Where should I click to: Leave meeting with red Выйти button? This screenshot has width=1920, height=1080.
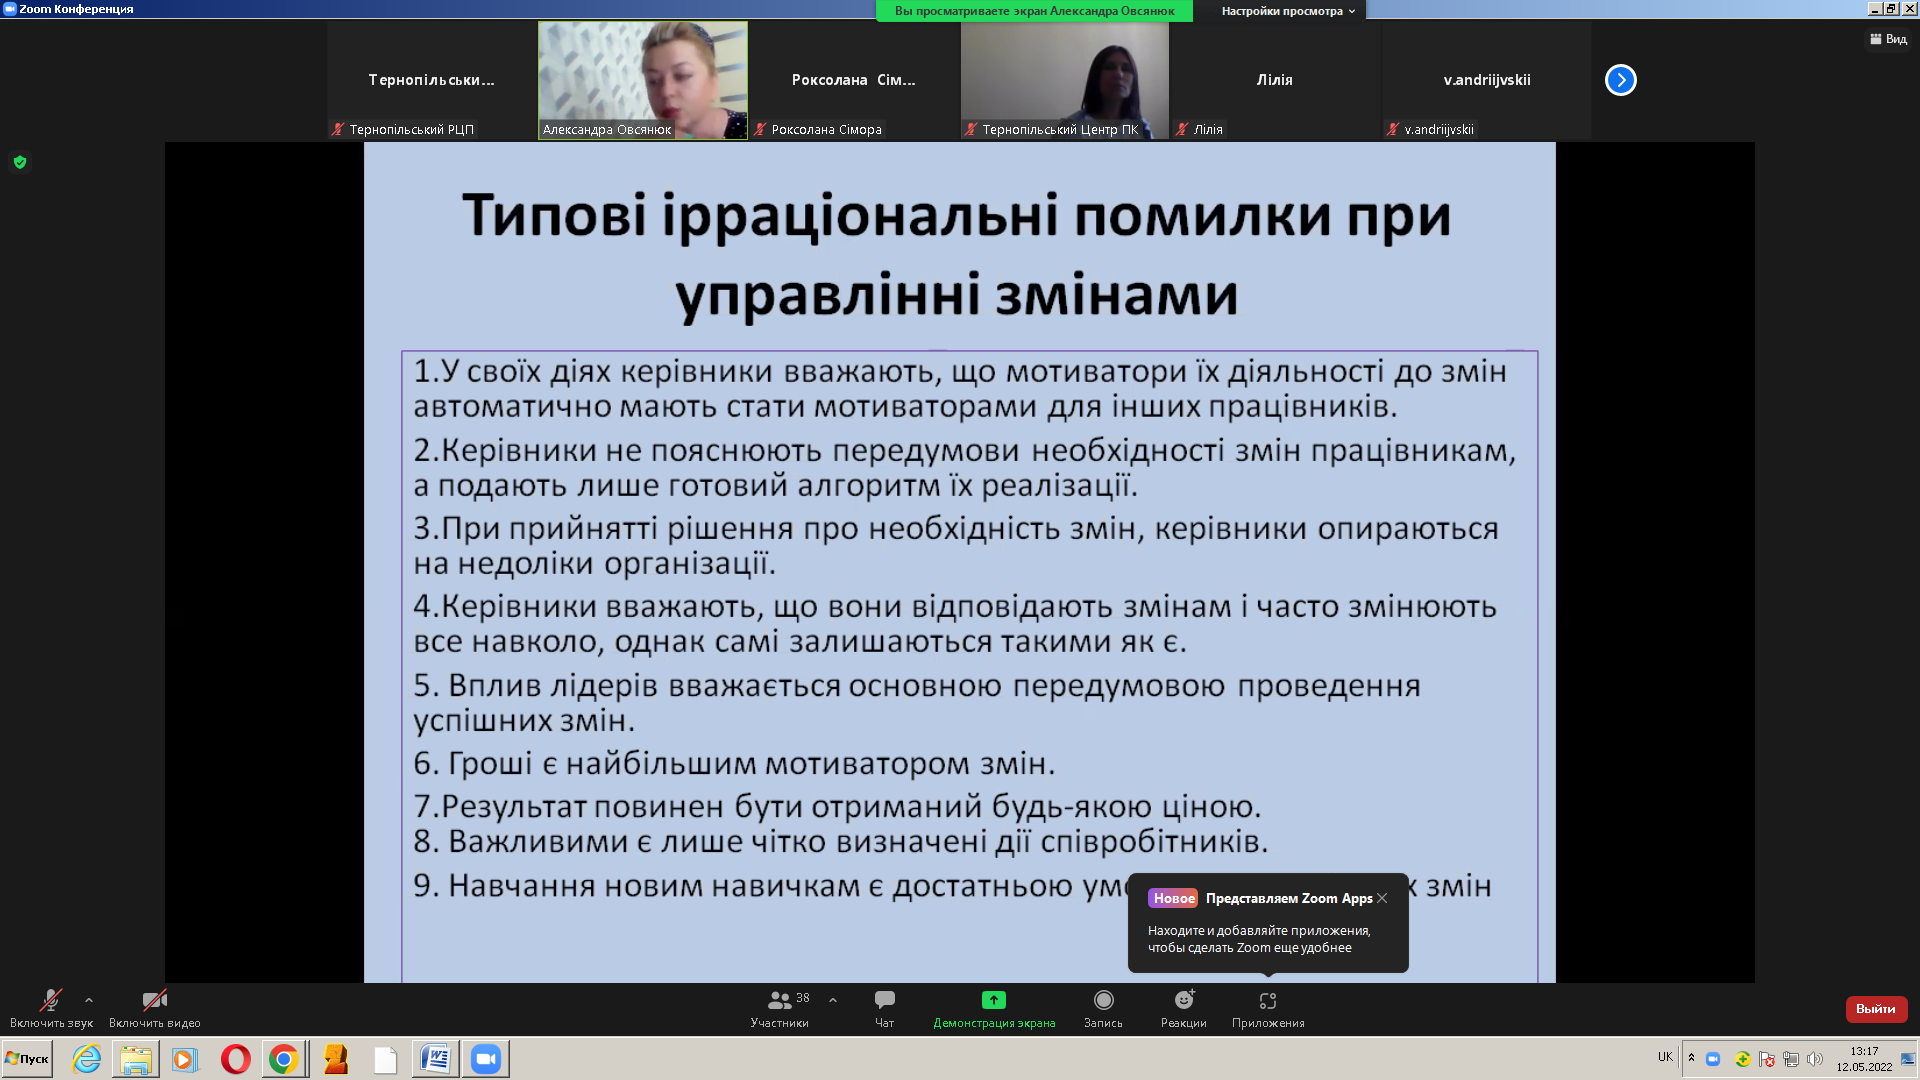tap(1876, 1009)
